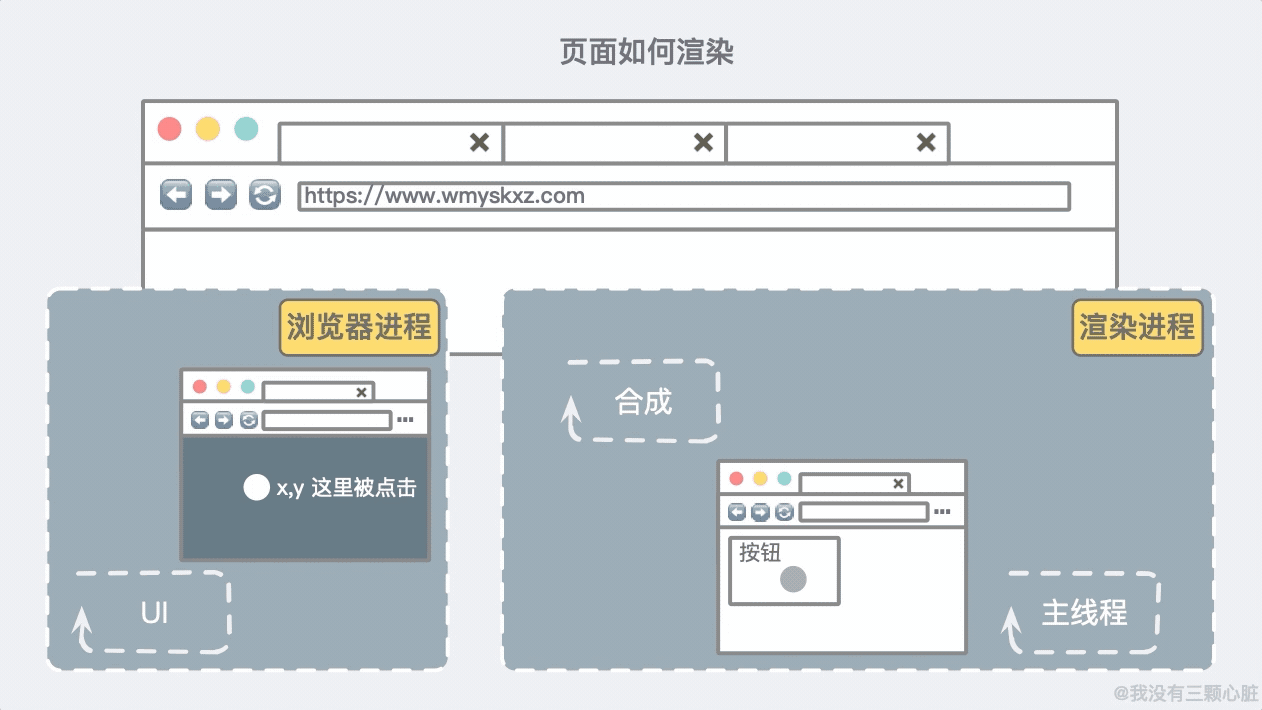Click the 按钮 box in the render mini-browser
This screenshot has height=710, width=1262.
tap(784, 571)
